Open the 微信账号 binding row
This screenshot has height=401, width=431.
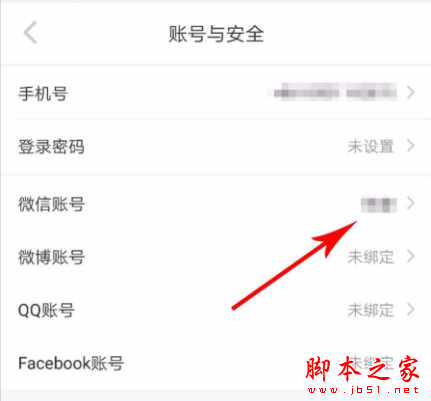(216, 204)
